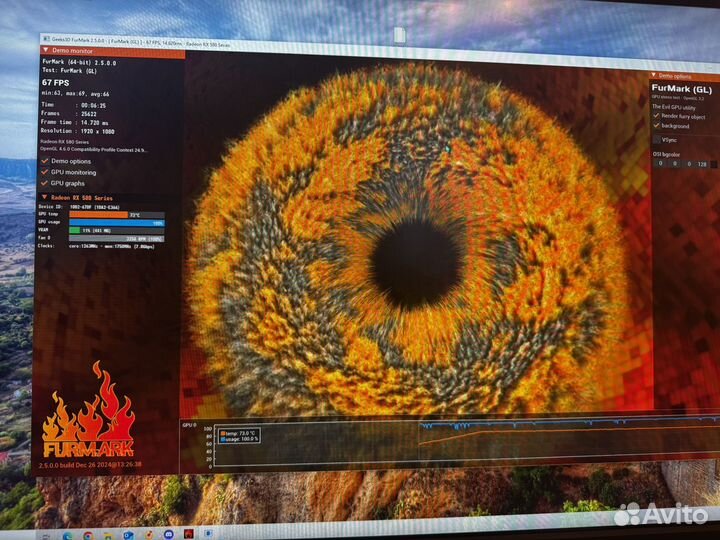Click the FurMark flame logo

(x=89, y=410)
